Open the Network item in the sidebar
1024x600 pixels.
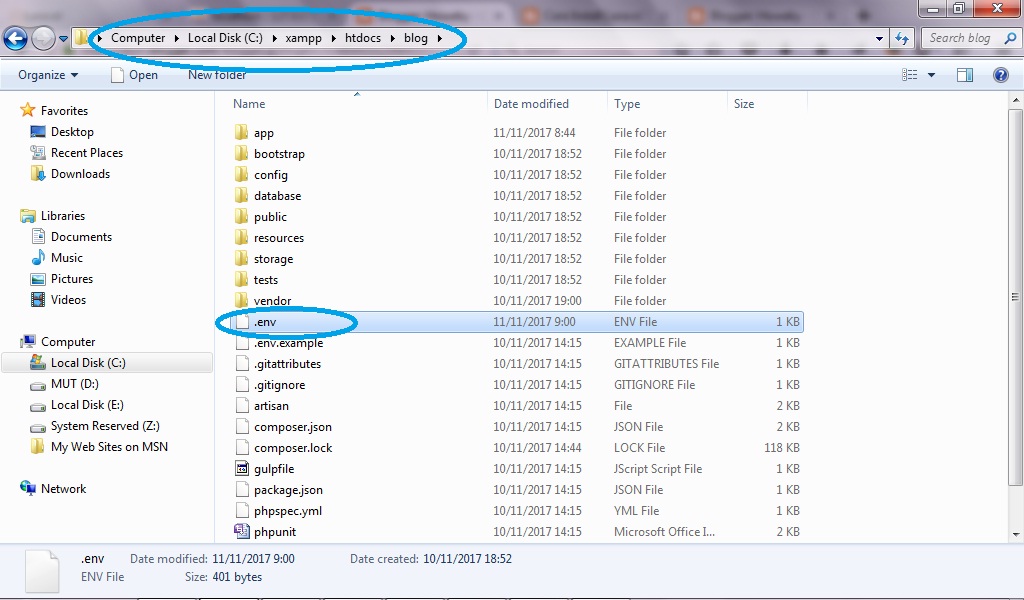coord(66,488)
